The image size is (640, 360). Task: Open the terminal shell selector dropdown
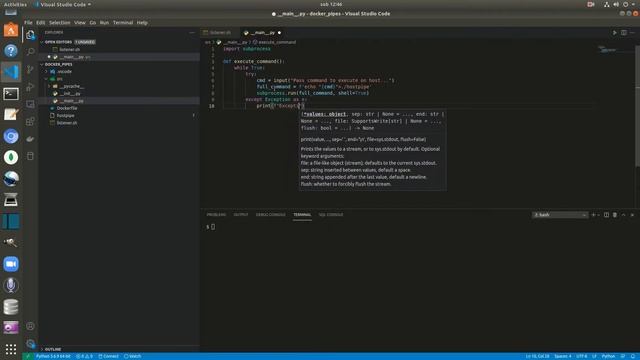click(x=560, y=215)
